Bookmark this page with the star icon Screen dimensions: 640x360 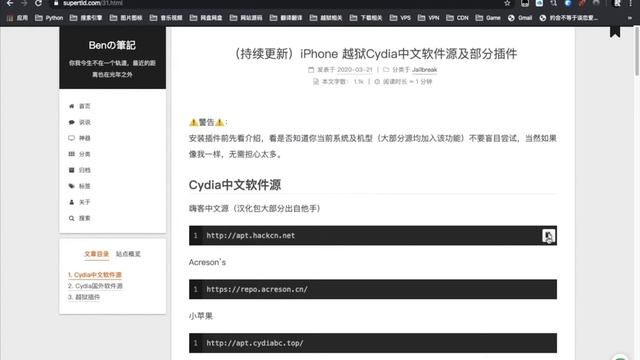(507, 3)
